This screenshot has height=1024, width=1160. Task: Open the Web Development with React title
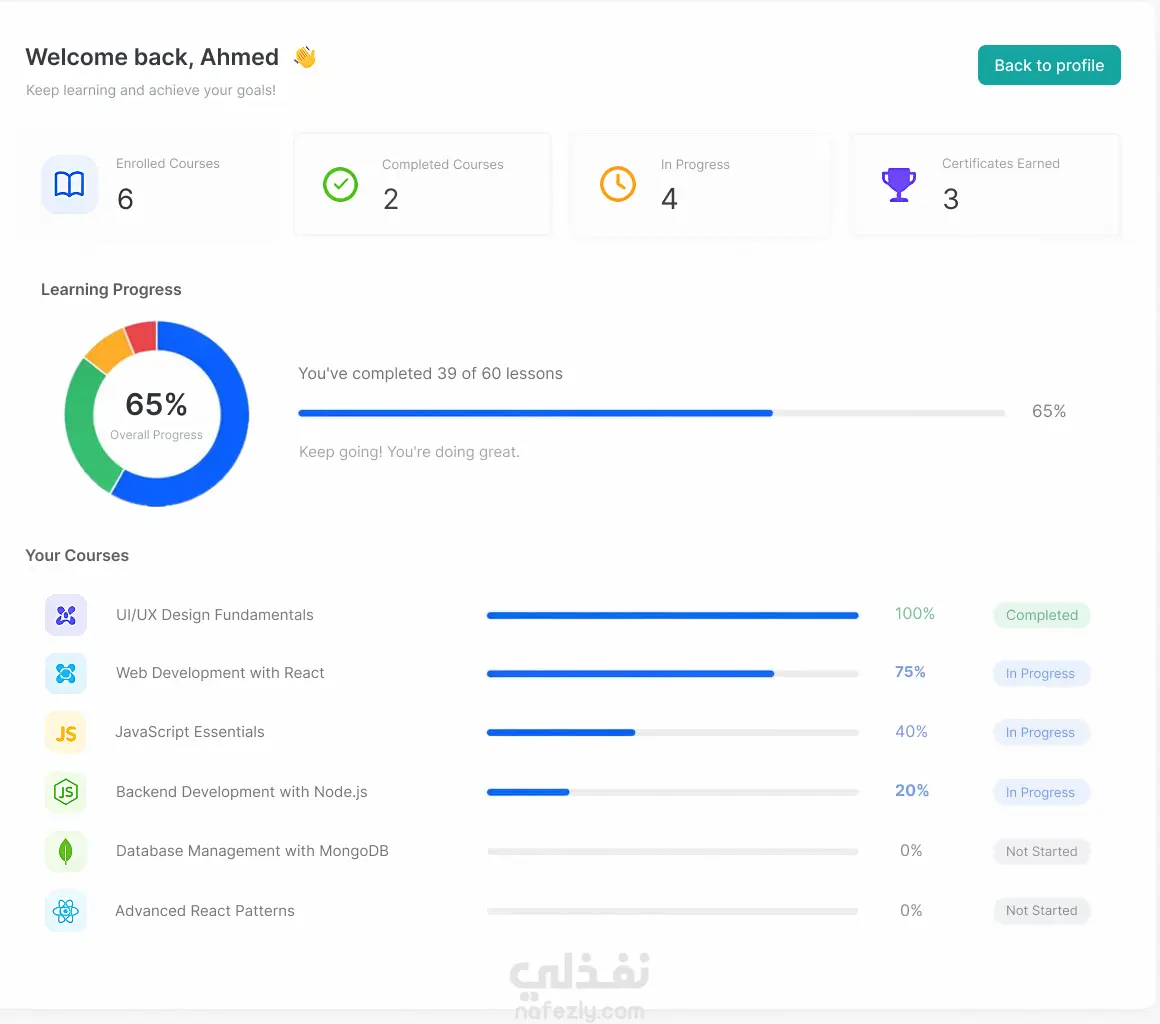tap(220, 673)
